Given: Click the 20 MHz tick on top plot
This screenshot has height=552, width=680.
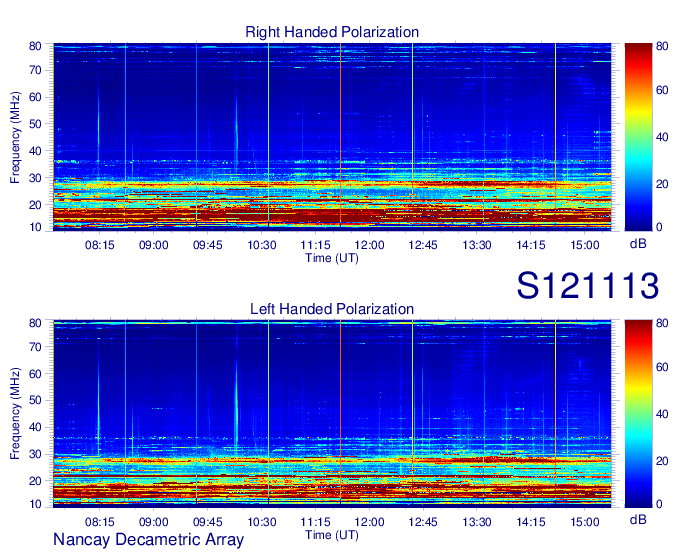Looking at the screenshot, I should click(35, 205).
